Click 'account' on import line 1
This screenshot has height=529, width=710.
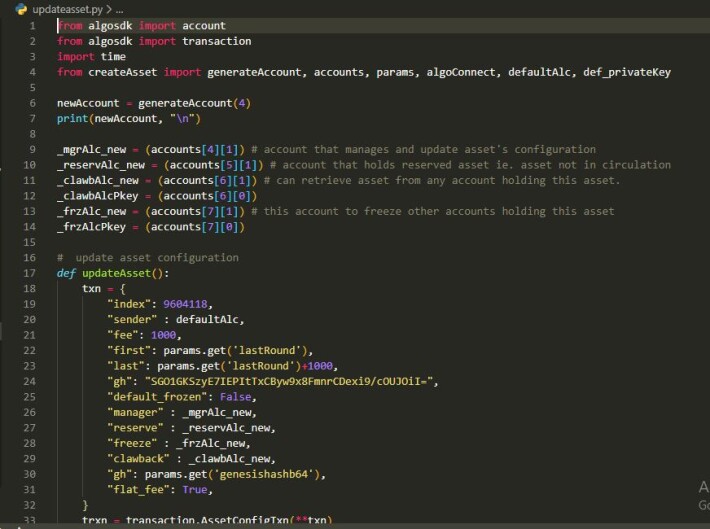(x=204, y=26)
